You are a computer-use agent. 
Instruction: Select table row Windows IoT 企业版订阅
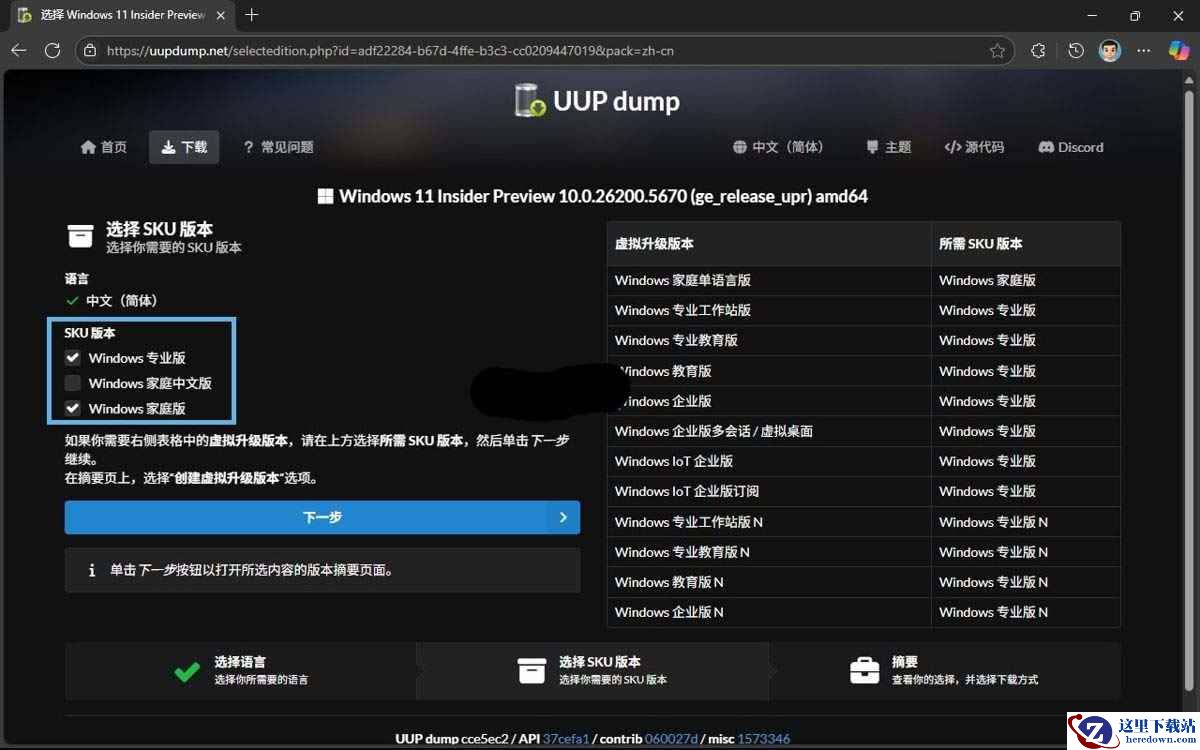[863, 491]
